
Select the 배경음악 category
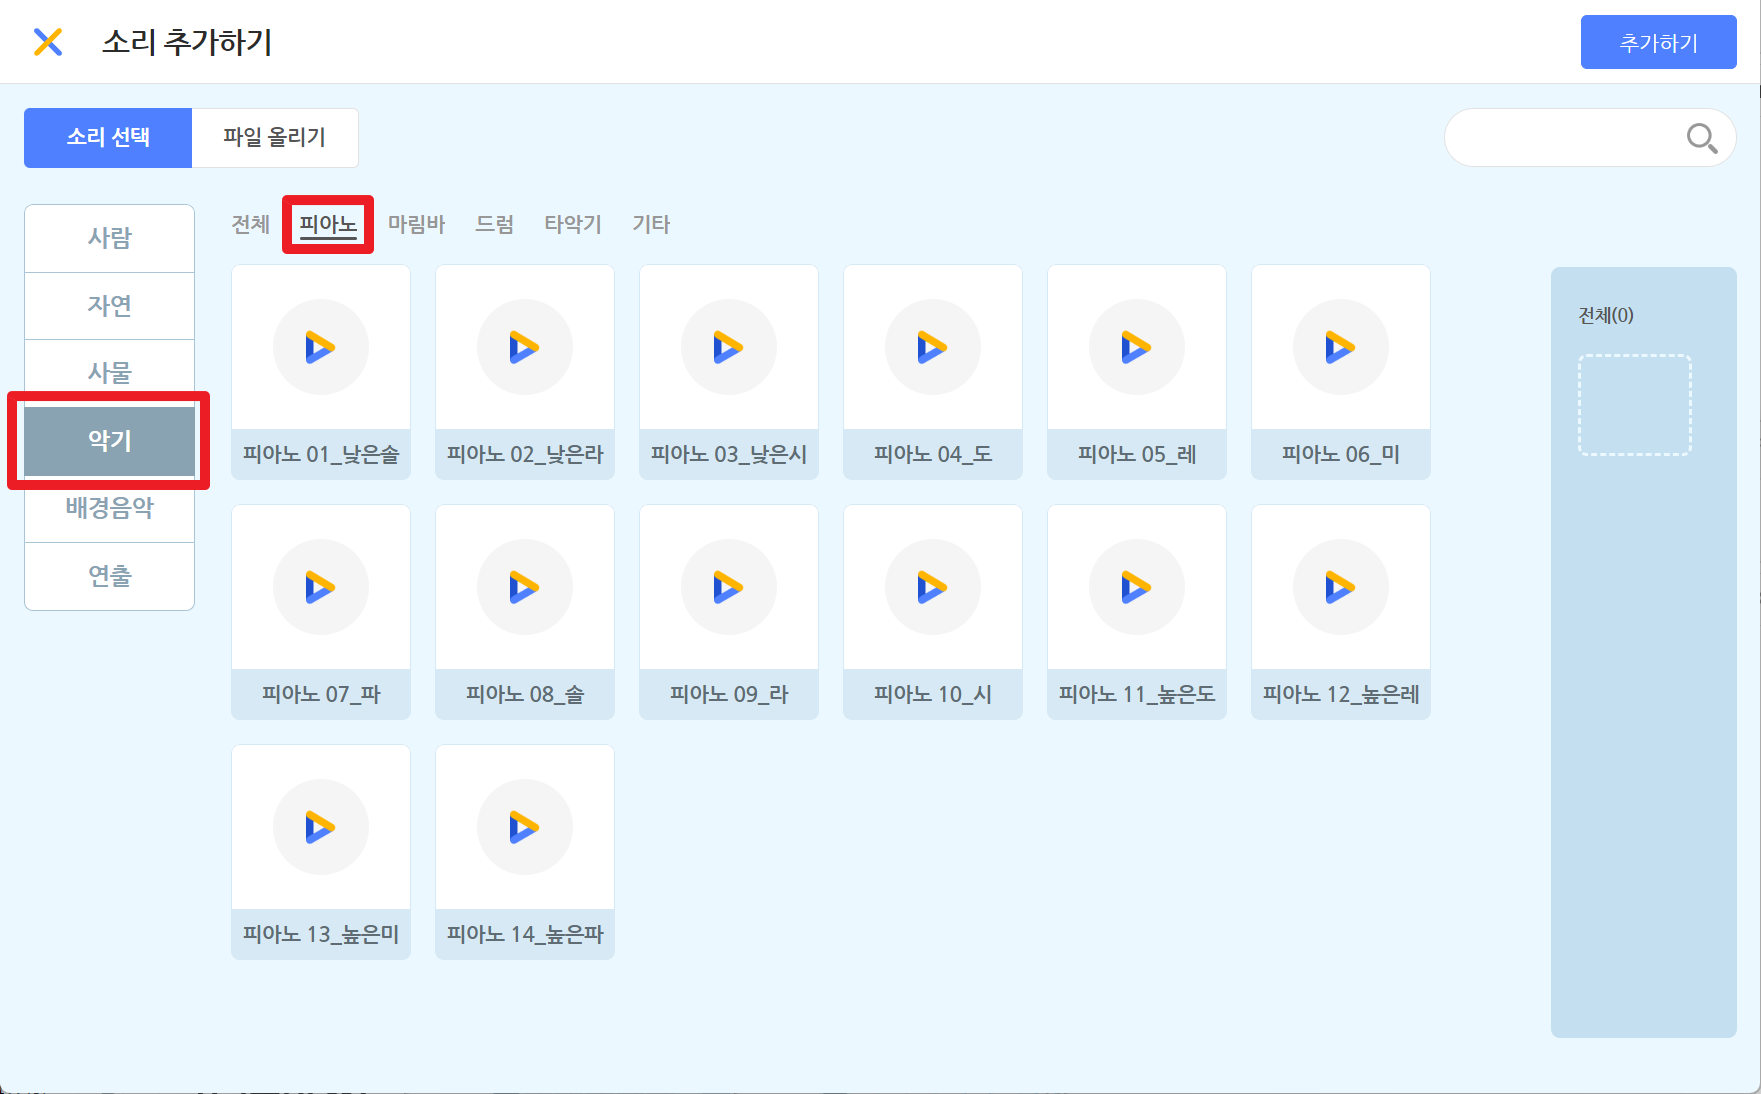[110, 508]
